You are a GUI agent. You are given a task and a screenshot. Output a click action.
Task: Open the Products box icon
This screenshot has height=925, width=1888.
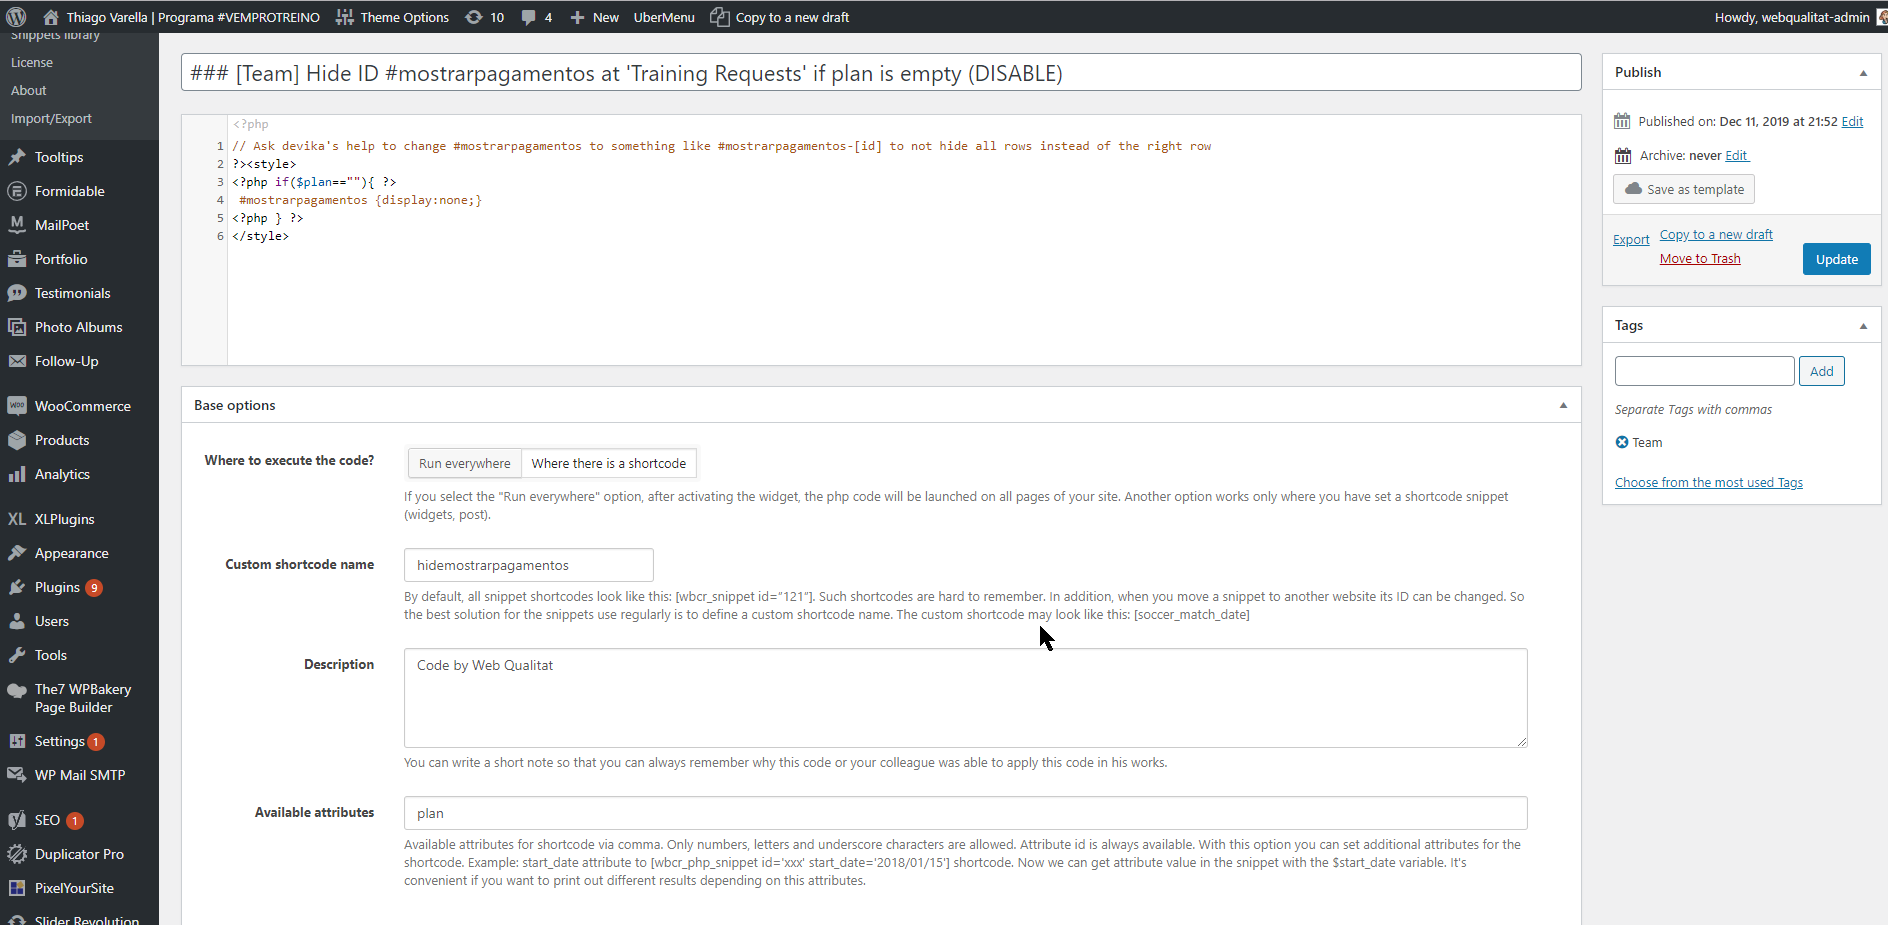click(x=17, y=440)
